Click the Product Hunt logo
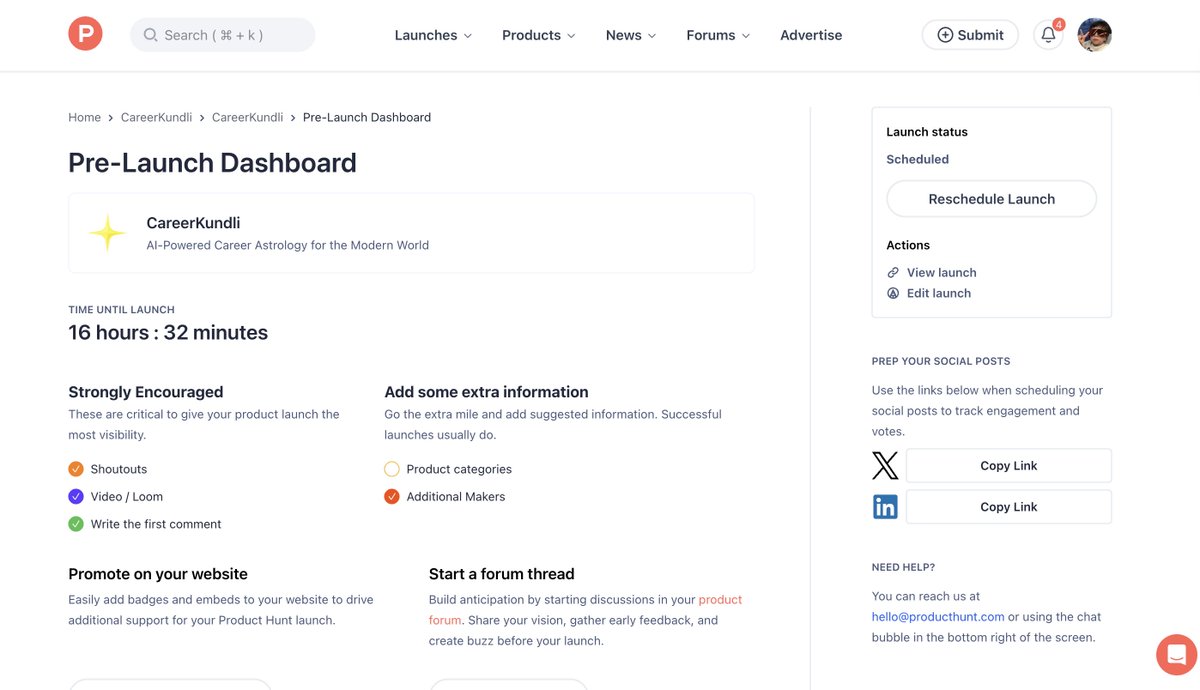This screenshot has height=690, width=1200. tap(85, 35)
